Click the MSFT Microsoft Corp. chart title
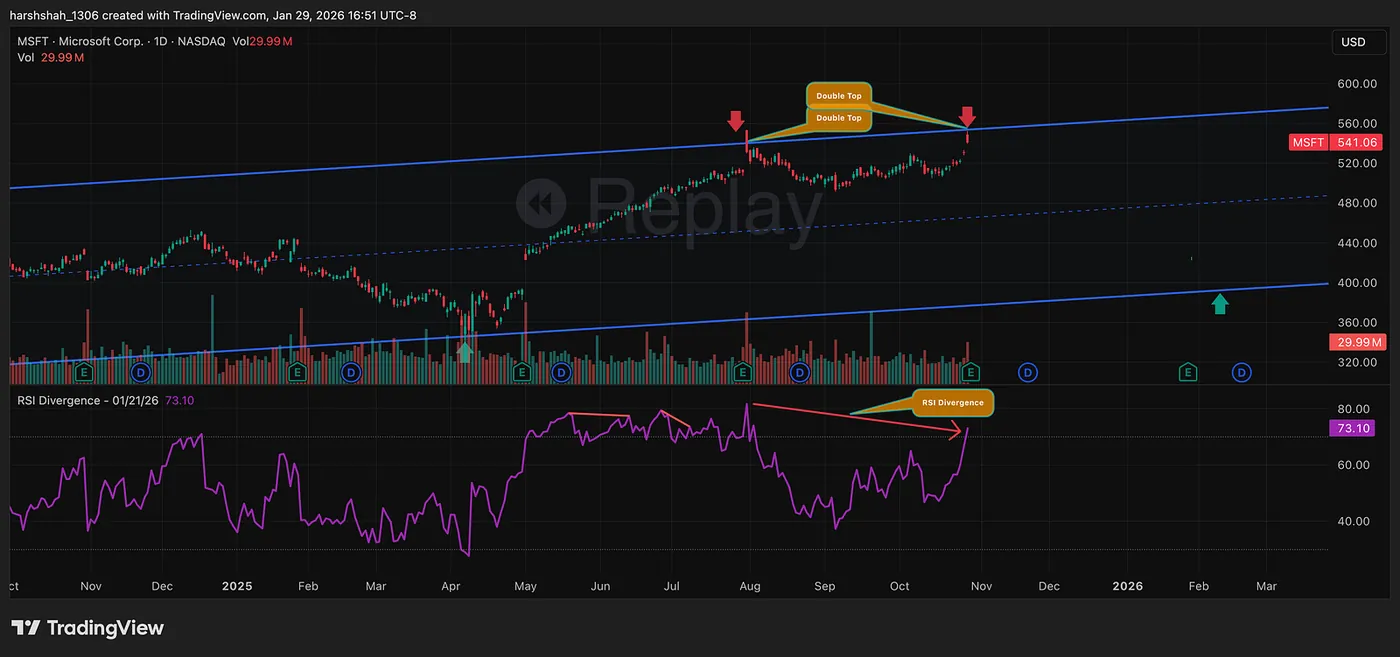Viewport: 1400px width, 657px height. coord(78,41)
